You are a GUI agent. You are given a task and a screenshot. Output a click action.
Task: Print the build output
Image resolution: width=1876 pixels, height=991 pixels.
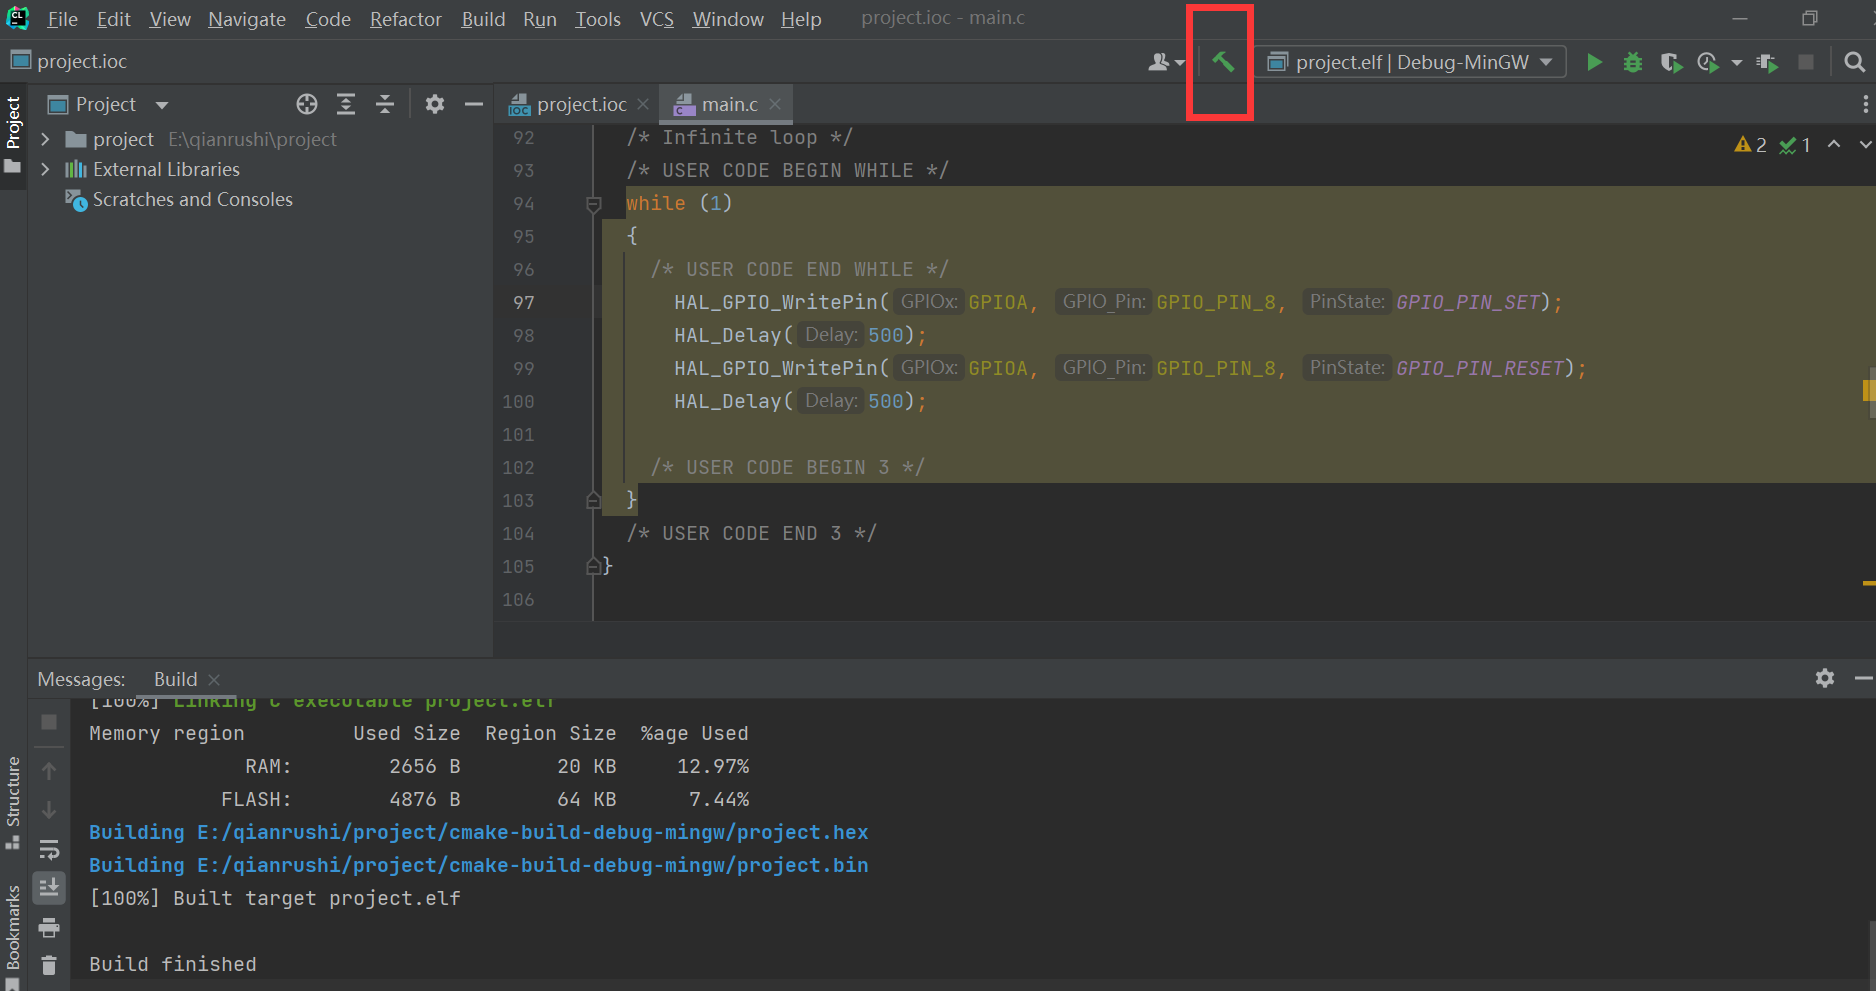[49, 927]
